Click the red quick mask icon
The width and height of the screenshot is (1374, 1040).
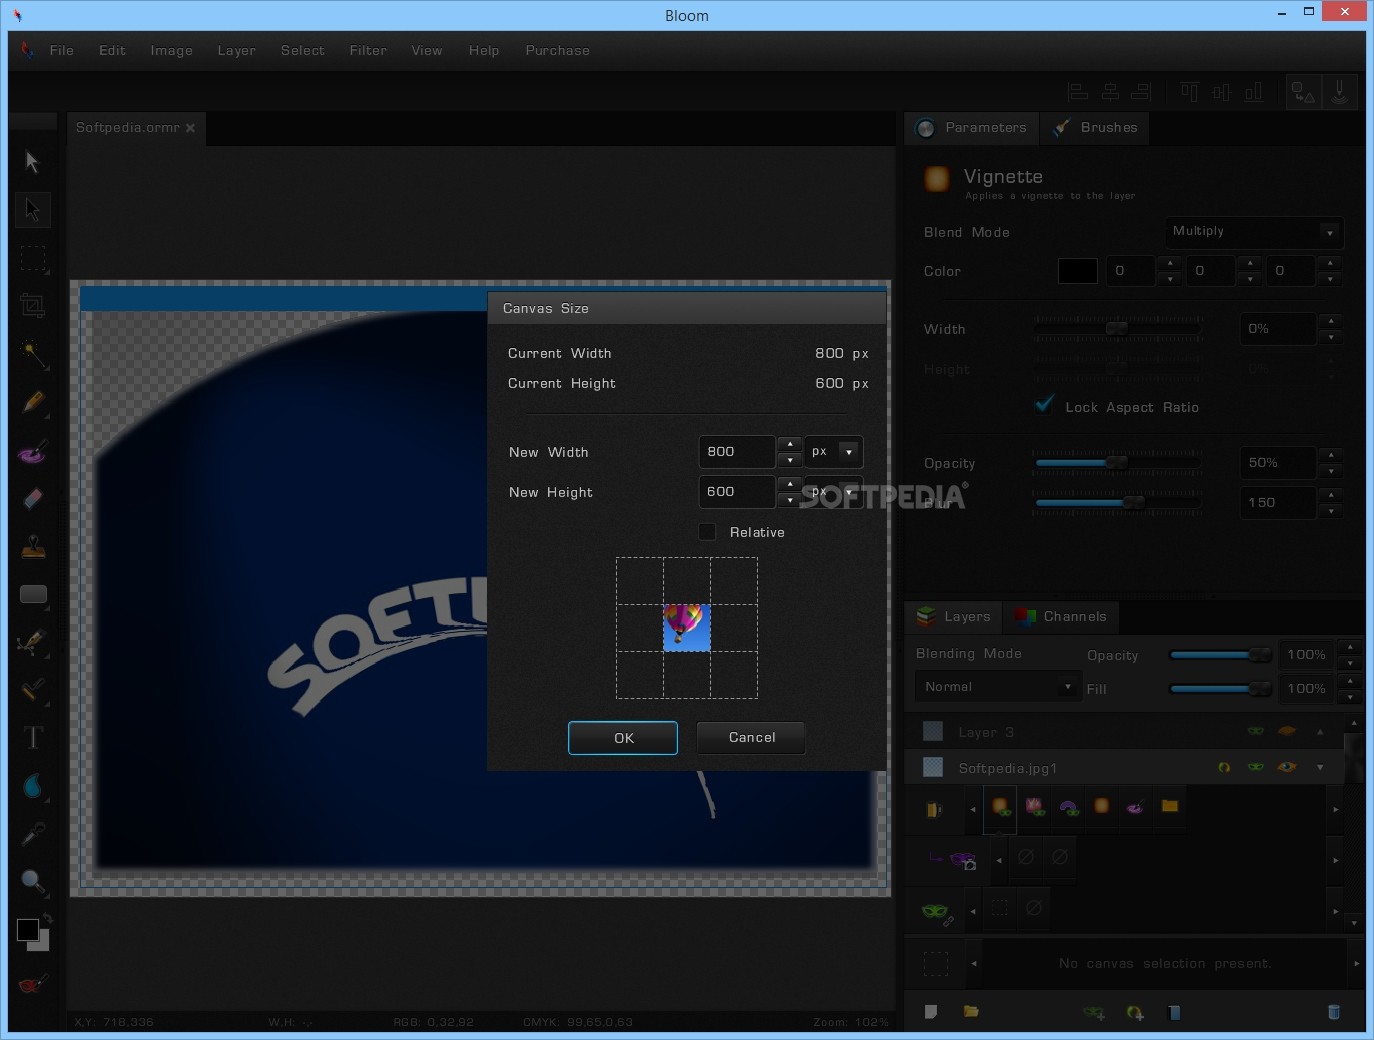(31, 985)
